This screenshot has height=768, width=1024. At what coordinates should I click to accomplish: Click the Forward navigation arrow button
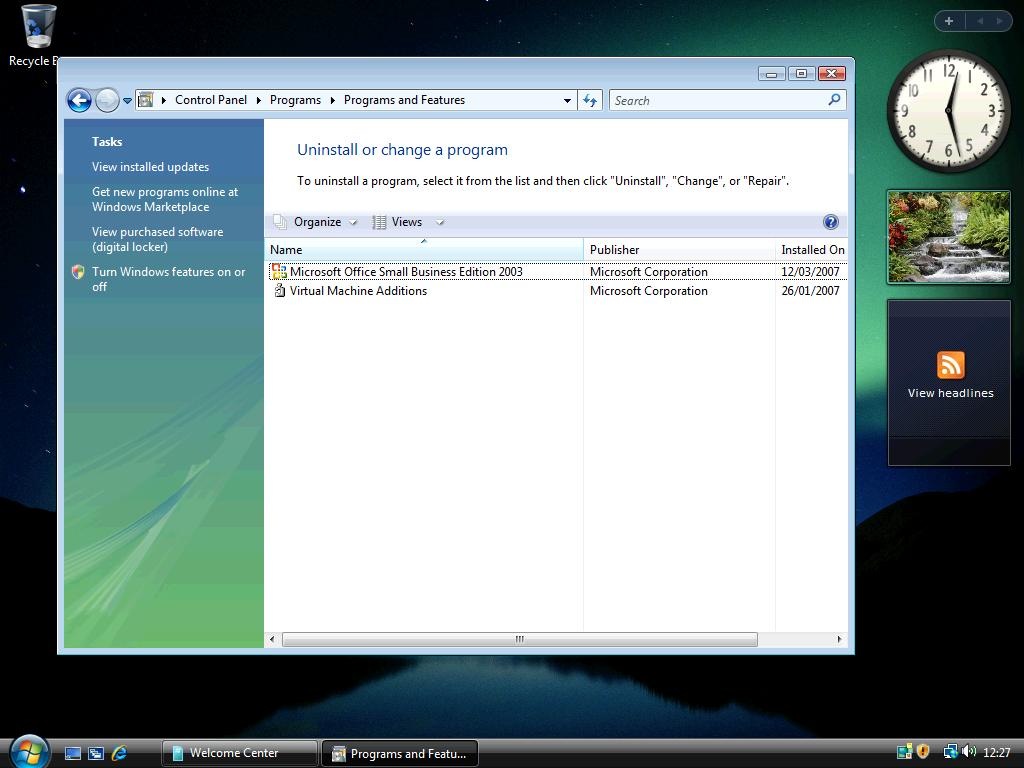[x=107, y=101]
